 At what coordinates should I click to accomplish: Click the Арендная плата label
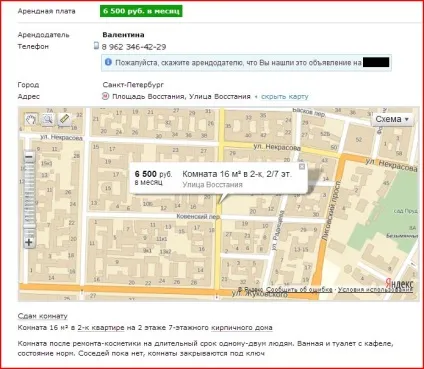pyautogui.click(x=47, y=11)
